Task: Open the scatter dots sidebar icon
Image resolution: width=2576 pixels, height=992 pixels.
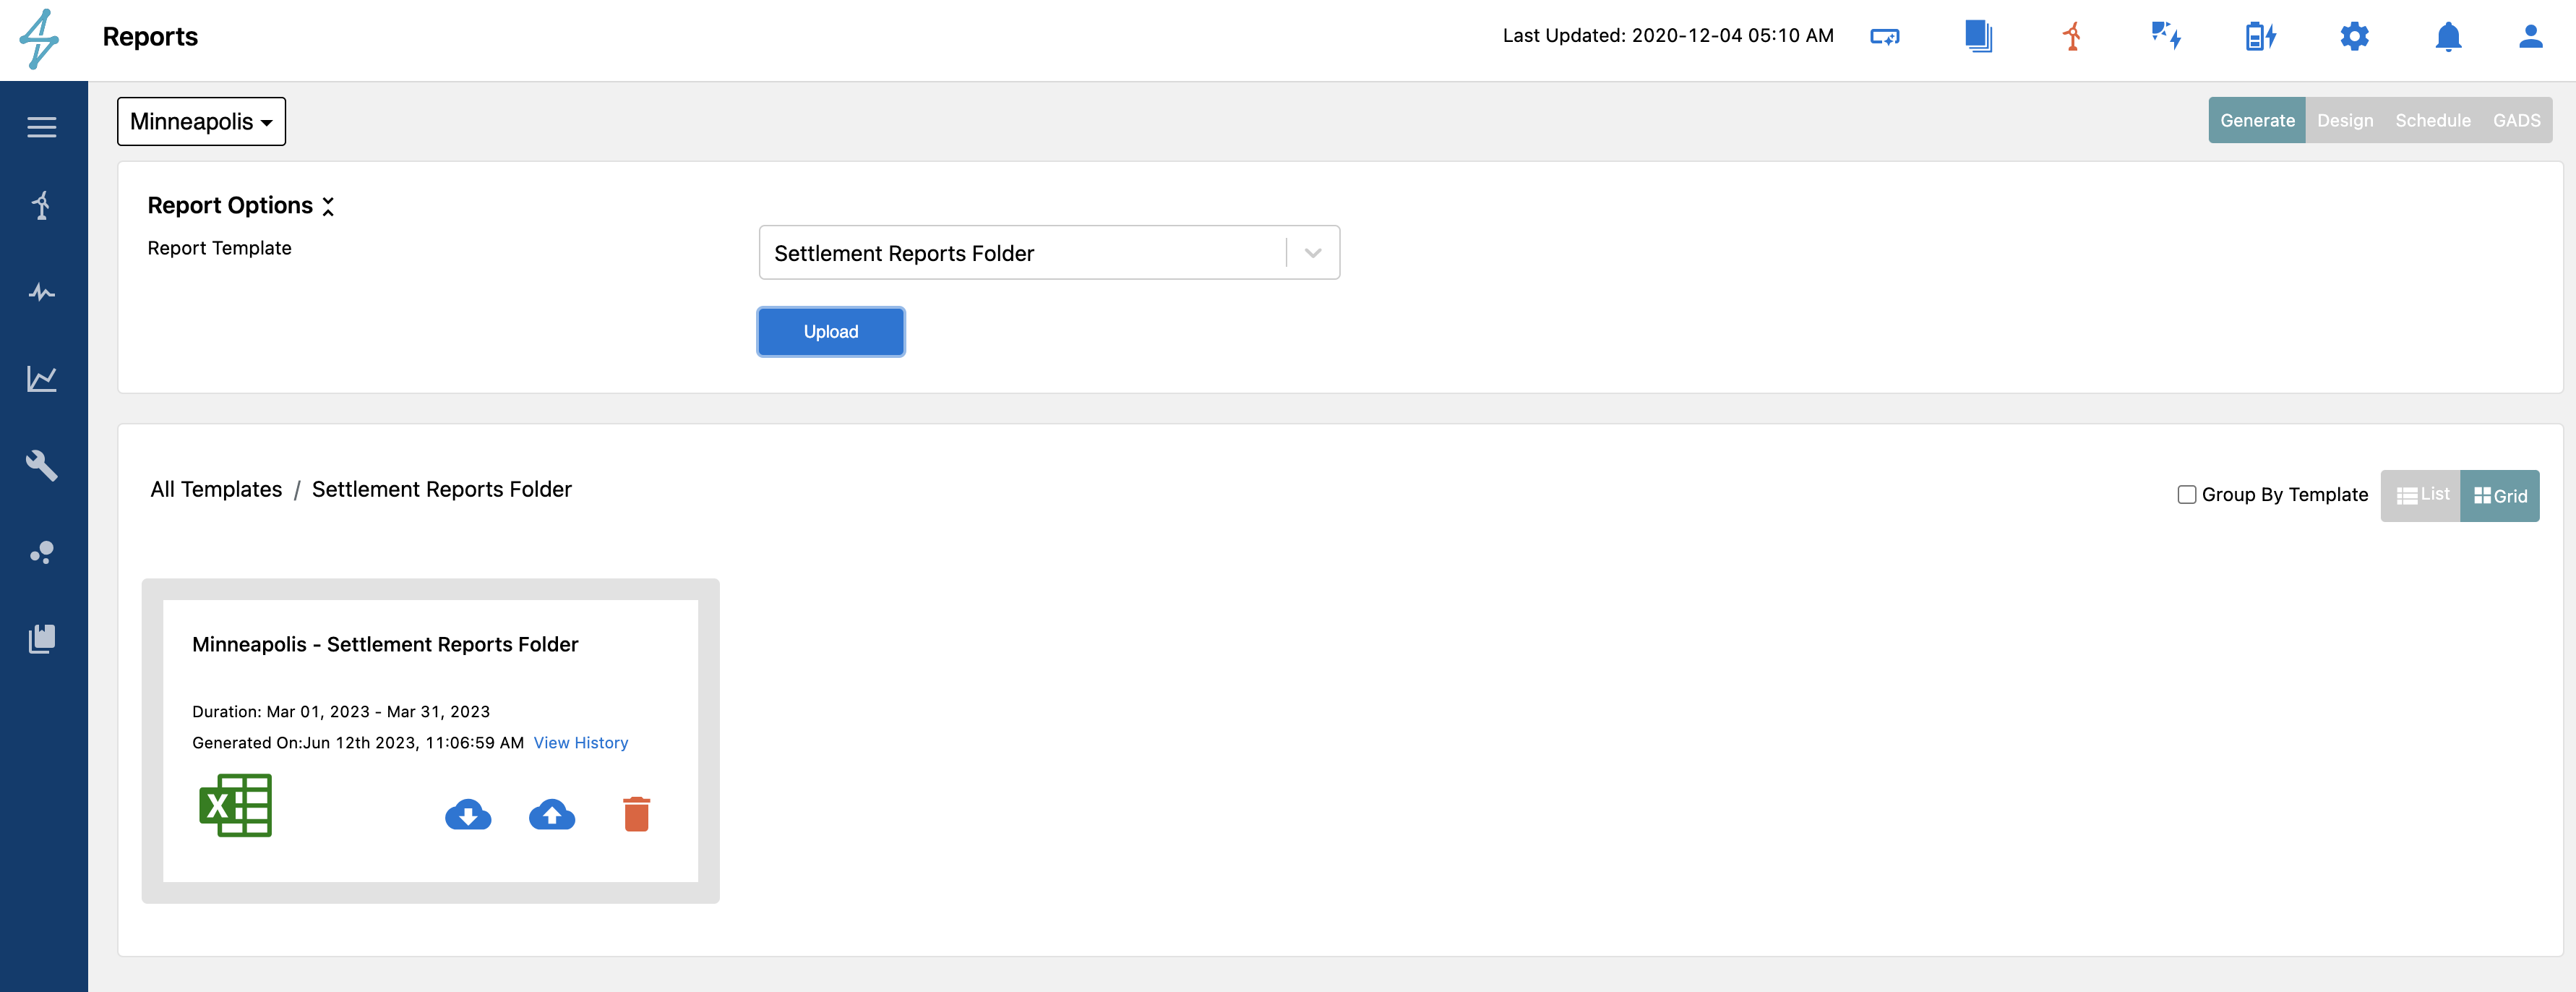Action: [42, 552]
